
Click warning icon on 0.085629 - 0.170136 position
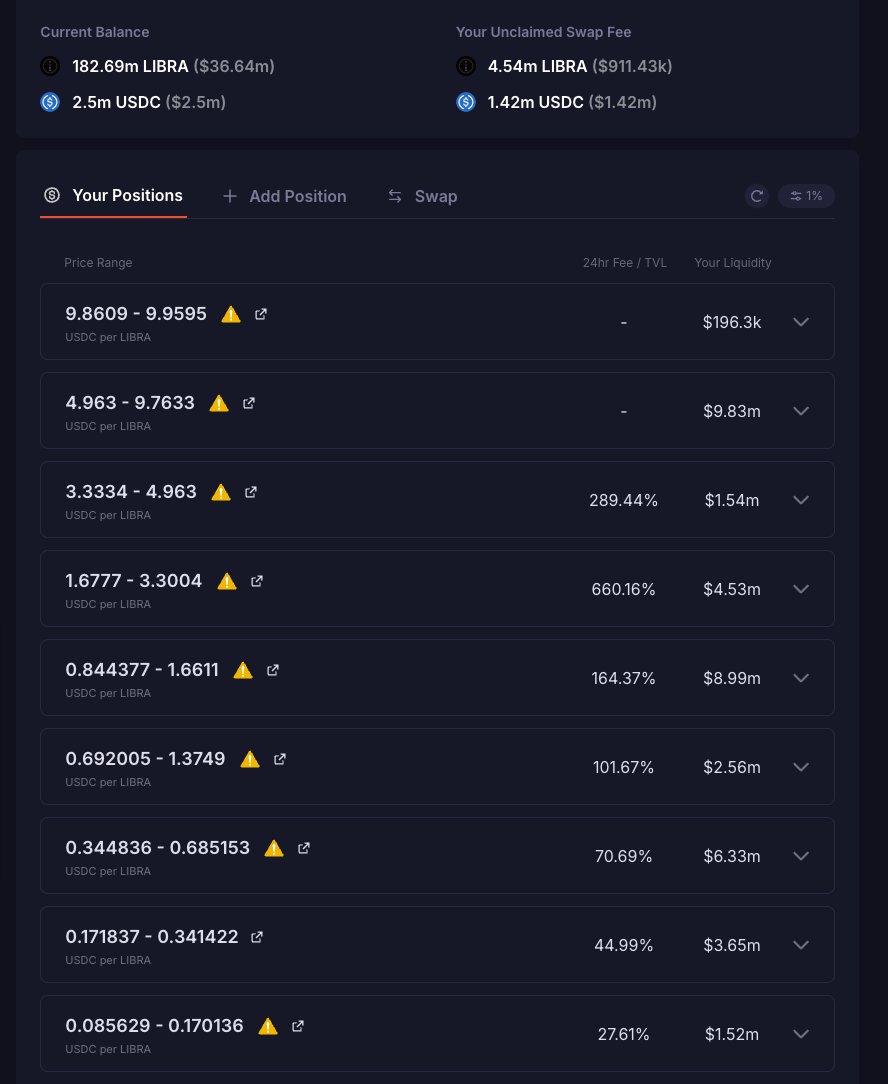pos(268,1026)
